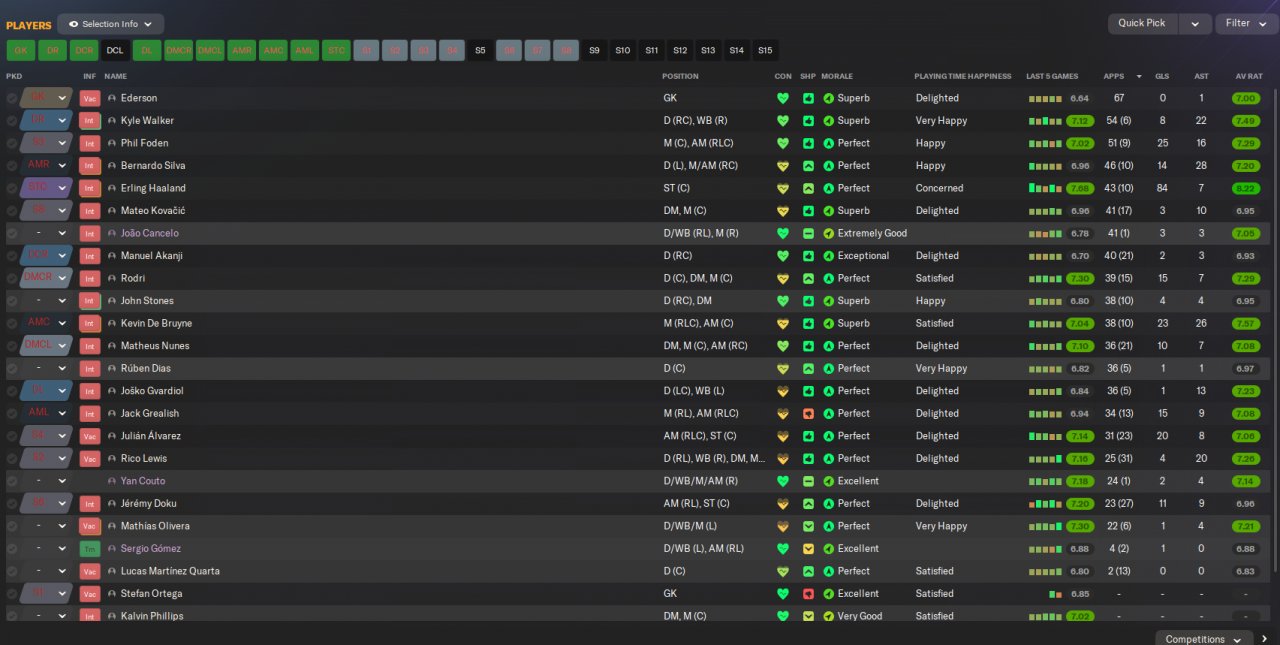Viewport: 1280px width, 645px height.
Task: Open the Competitions dropdown
Action: (x=1204, y=639)
